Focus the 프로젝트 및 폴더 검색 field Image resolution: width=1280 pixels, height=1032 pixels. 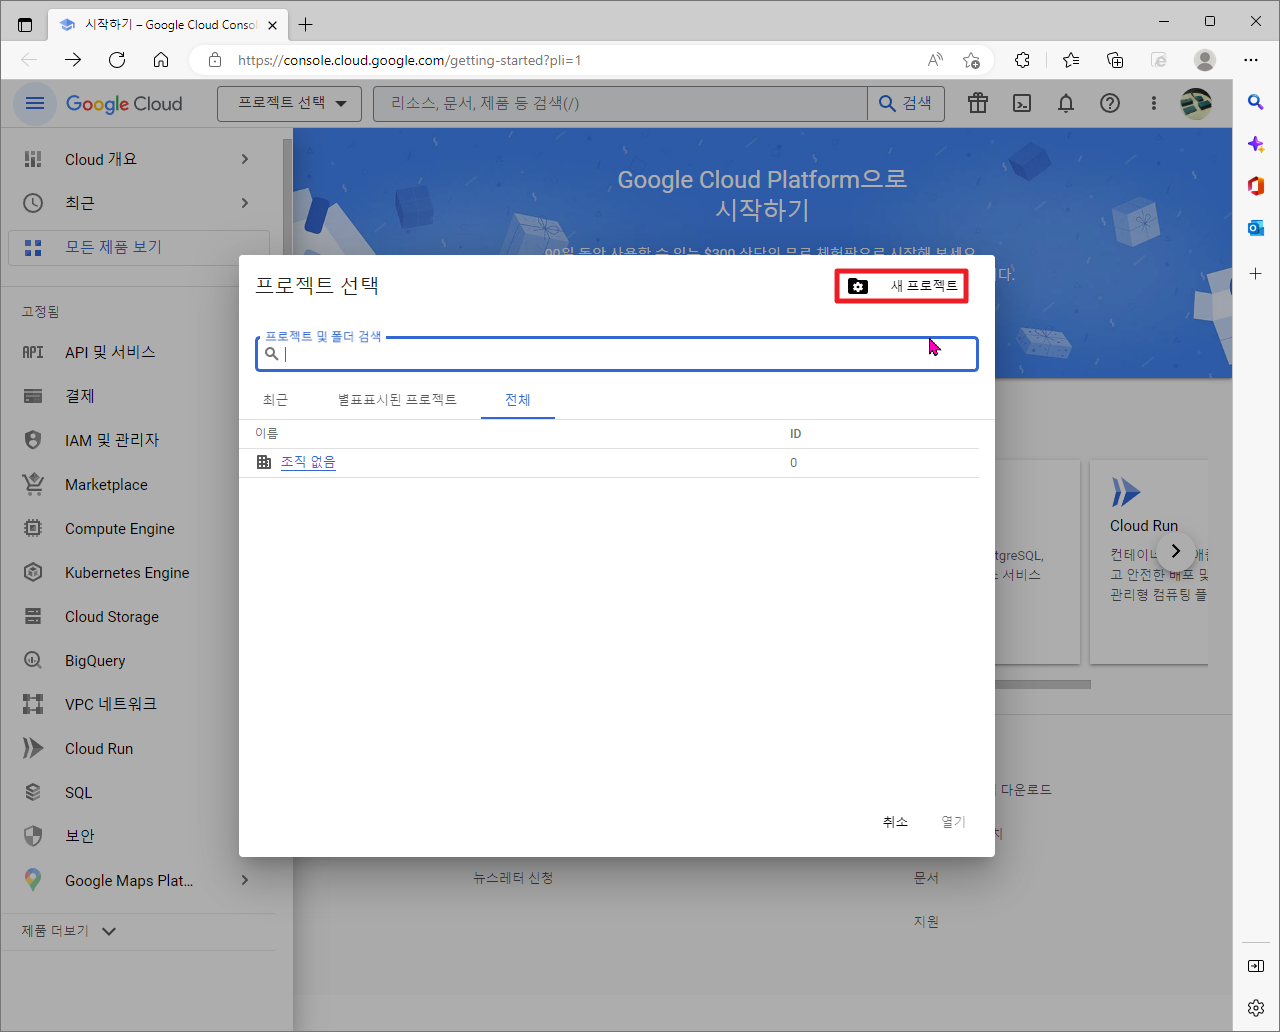(x=617, y=354)
